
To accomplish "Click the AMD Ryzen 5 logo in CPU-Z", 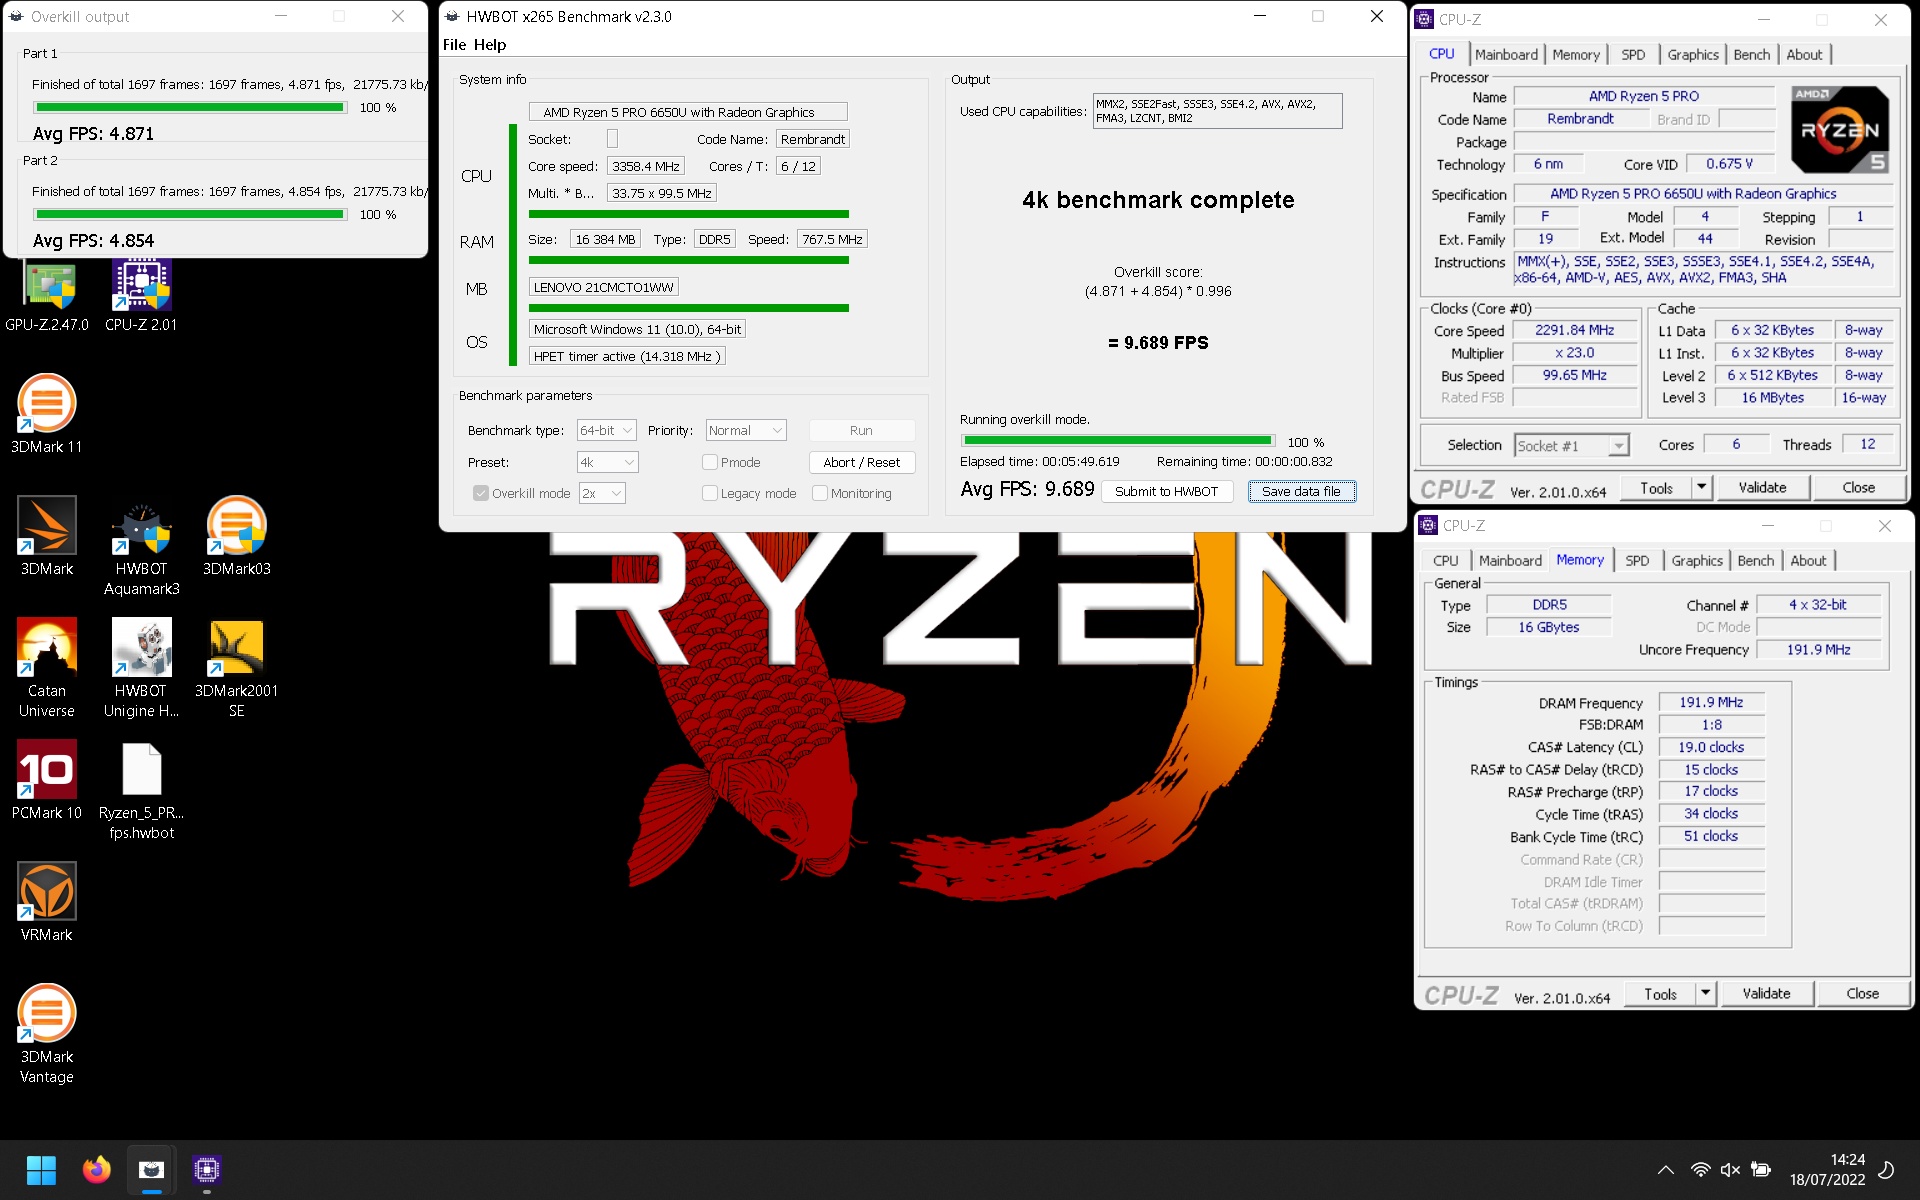I will click(1840, 130).
